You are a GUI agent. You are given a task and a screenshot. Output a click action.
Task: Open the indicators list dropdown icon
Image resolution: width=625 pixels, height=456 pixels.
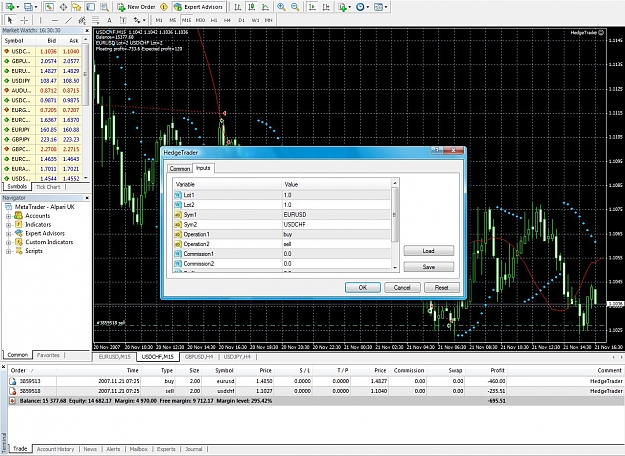(x=344, y=7)
